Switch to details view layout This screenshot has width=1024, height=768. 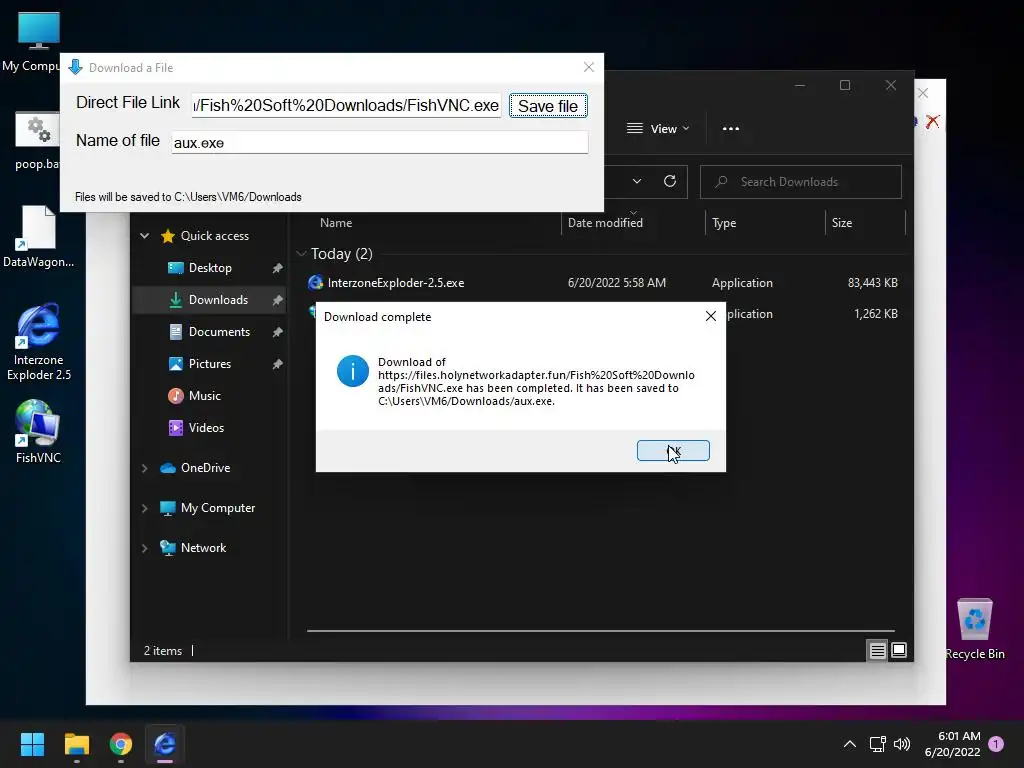[877, 650]
